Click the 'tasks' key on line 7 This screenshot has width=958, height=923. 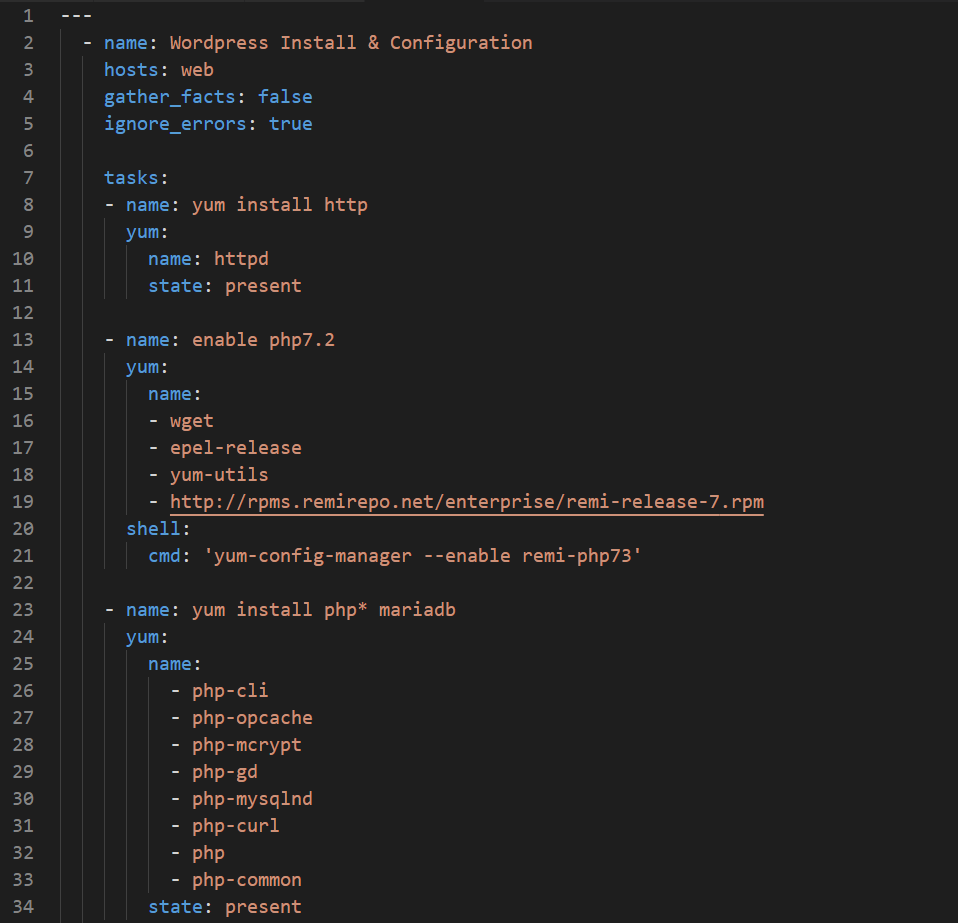pos(131,178)
